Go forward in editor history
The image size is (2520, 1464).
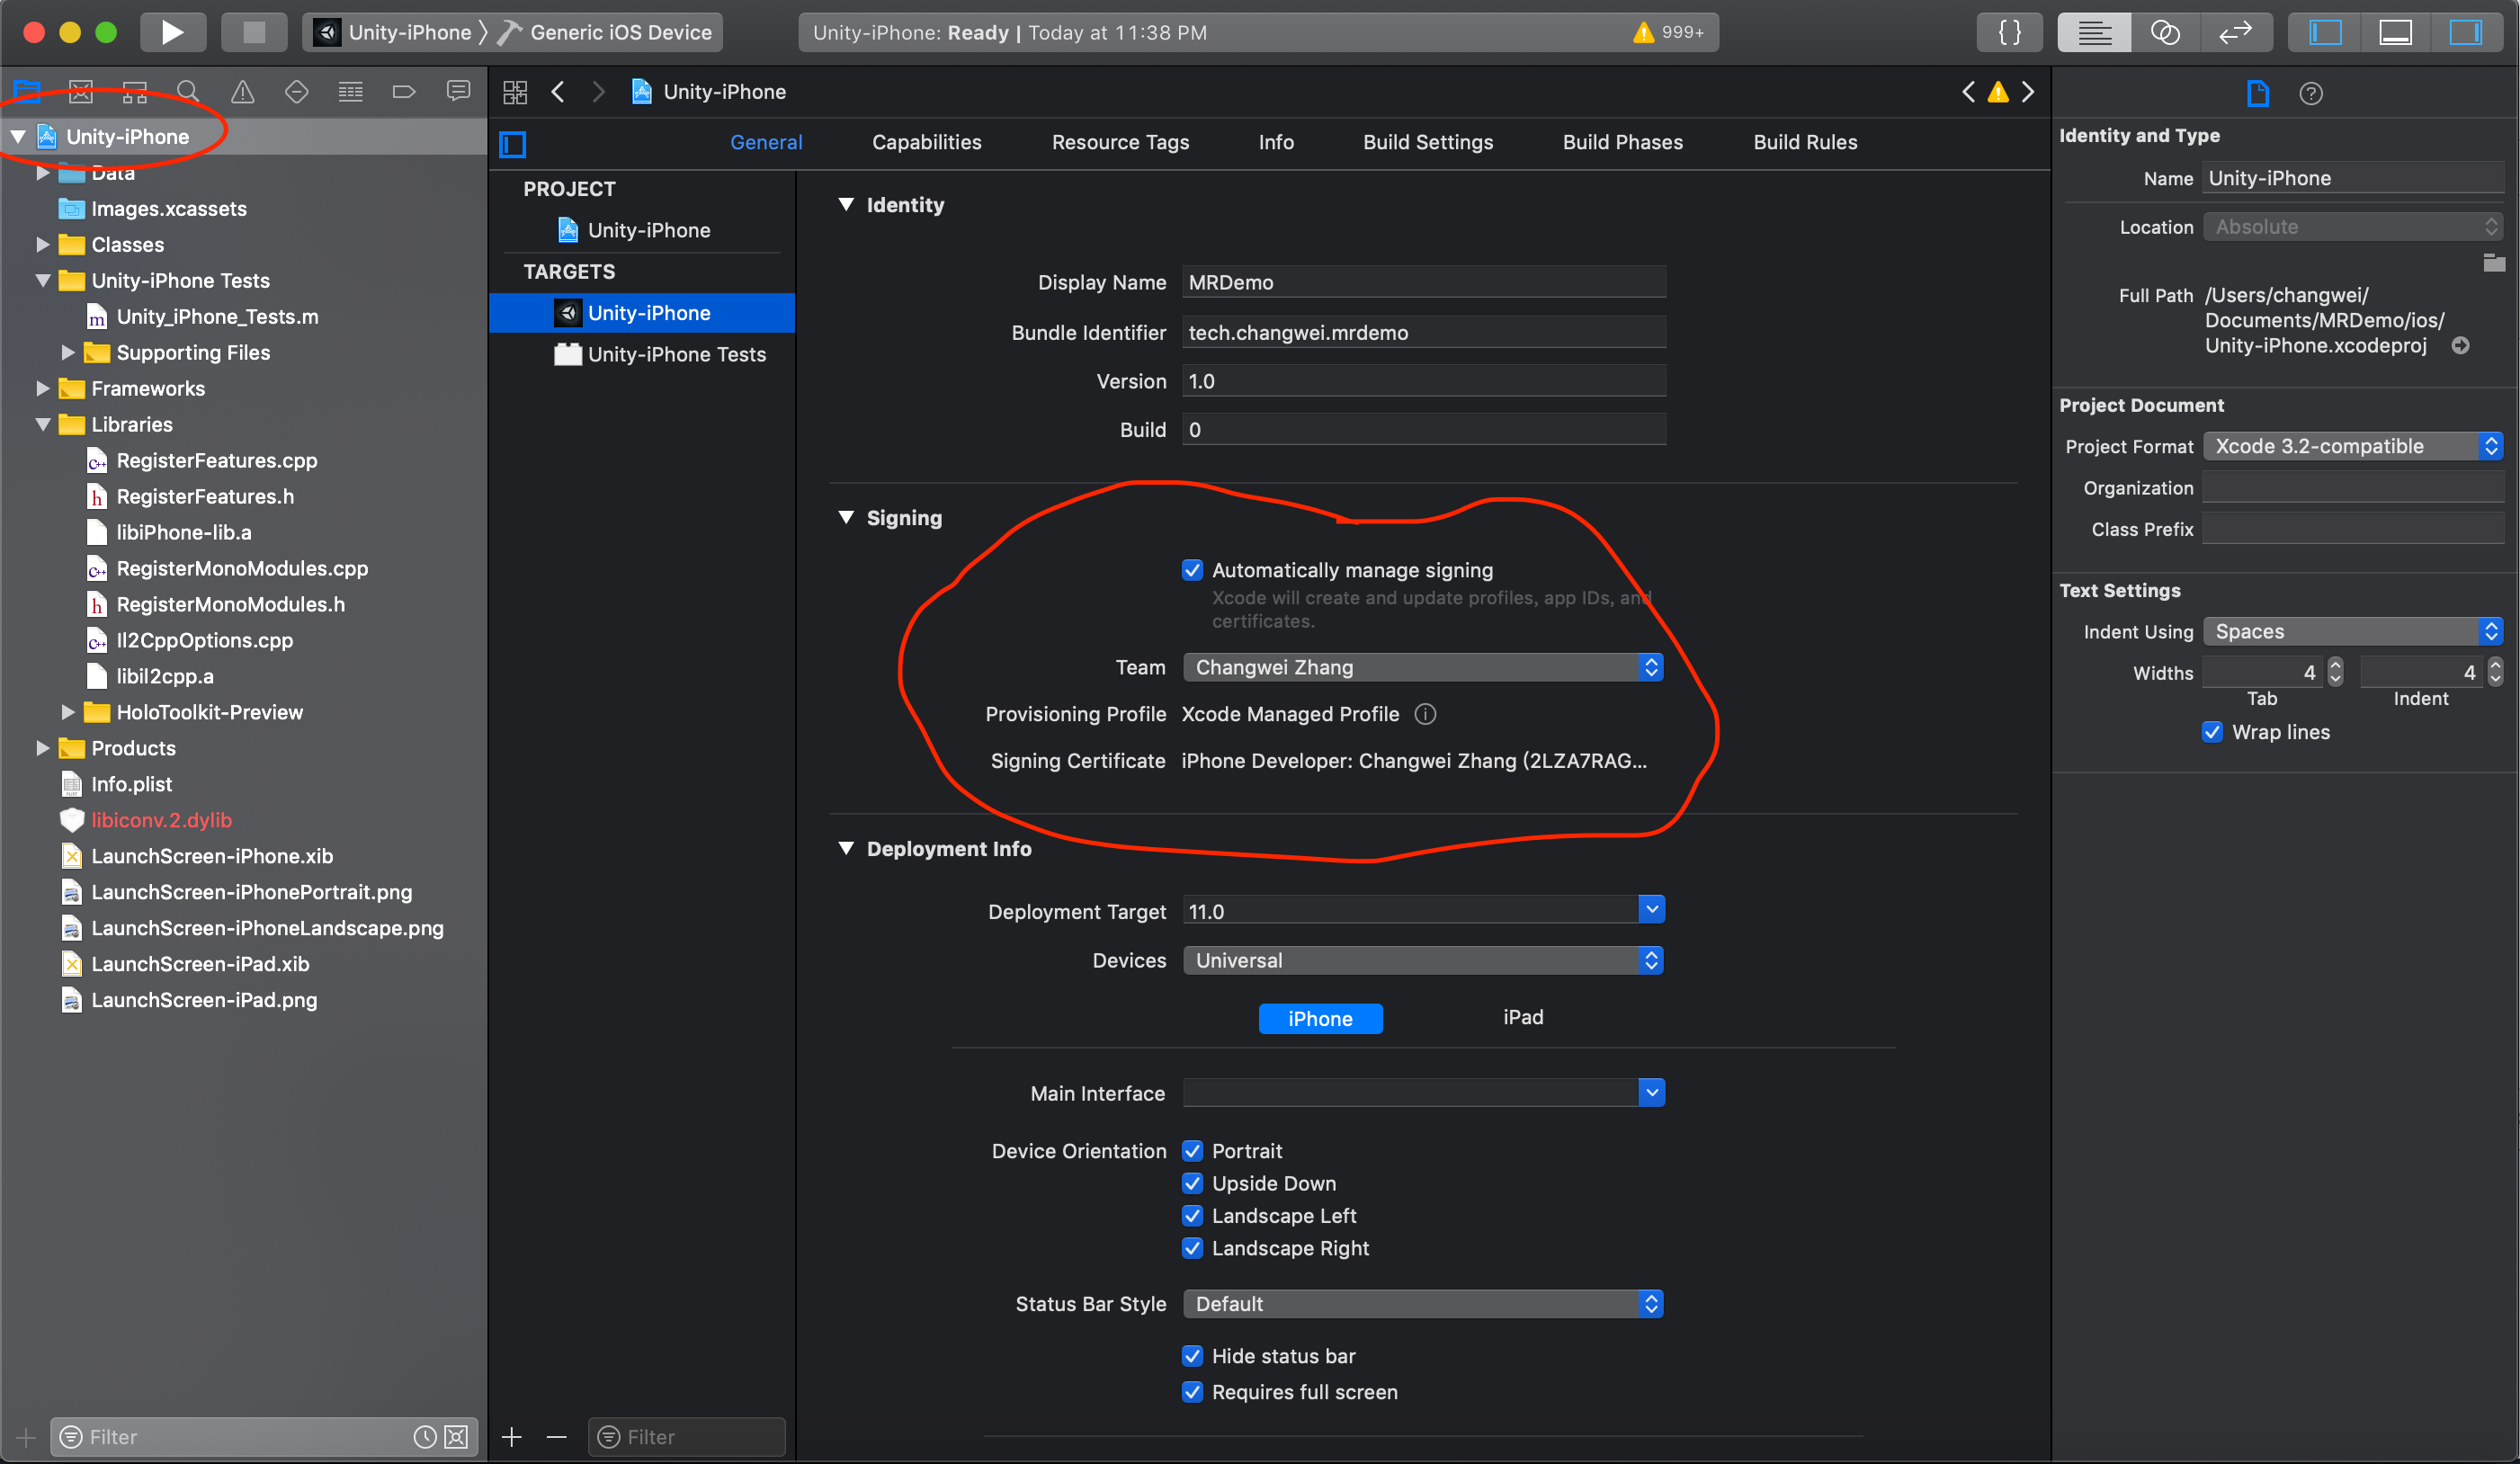click(x=599, y=92)
